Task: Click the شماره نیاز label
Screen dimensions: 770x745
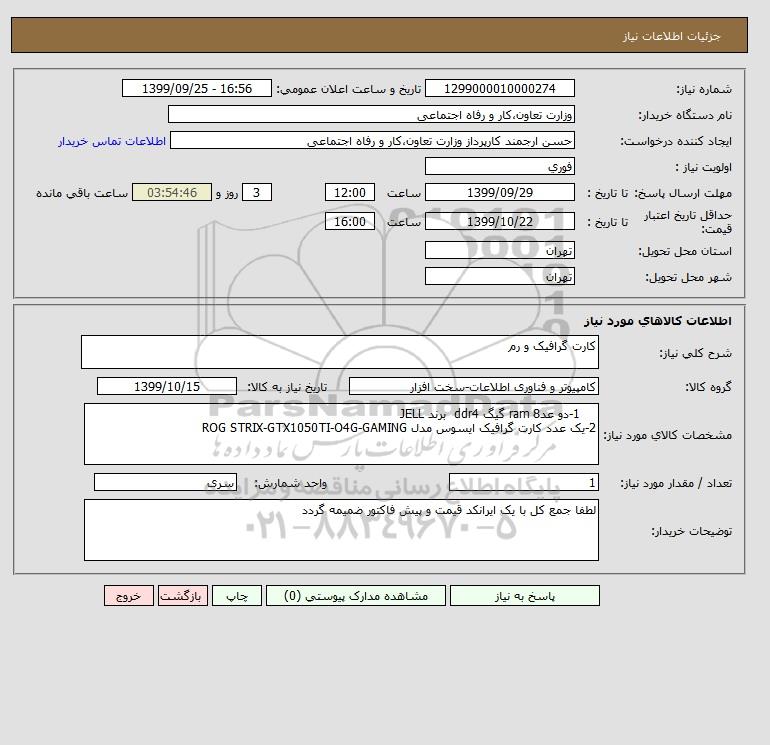Action: [705, 89]
